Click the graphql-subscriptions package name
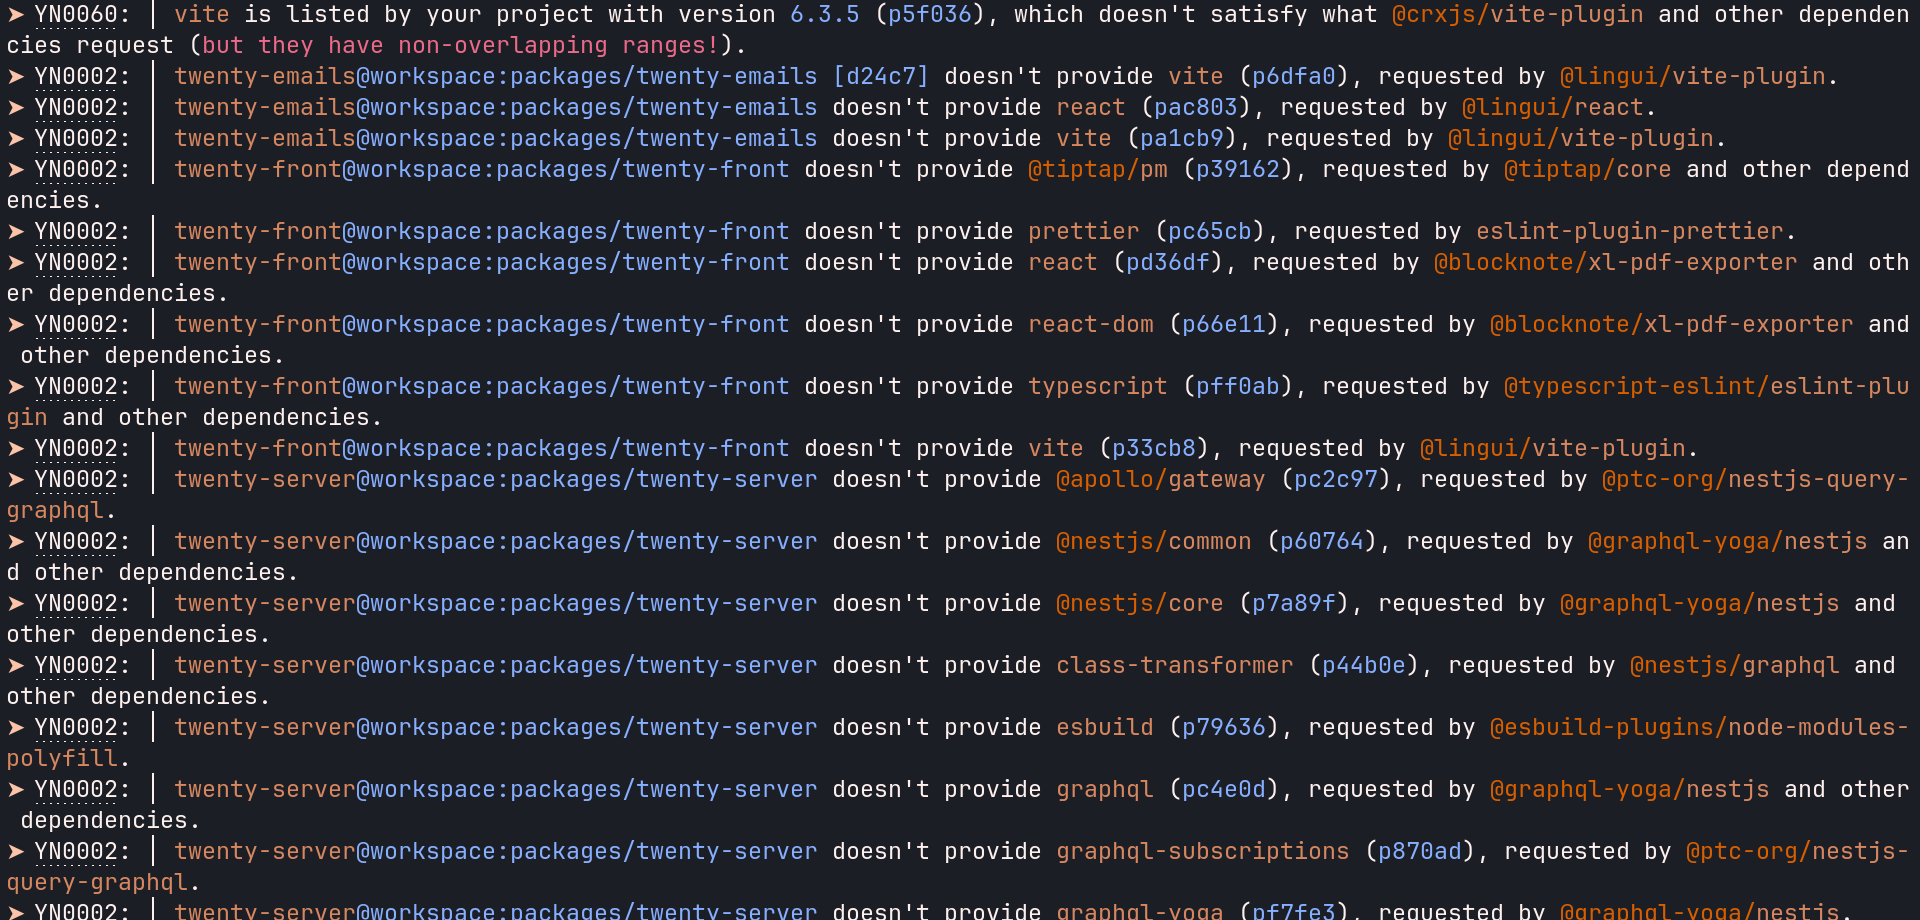 tap(1203, 852)
